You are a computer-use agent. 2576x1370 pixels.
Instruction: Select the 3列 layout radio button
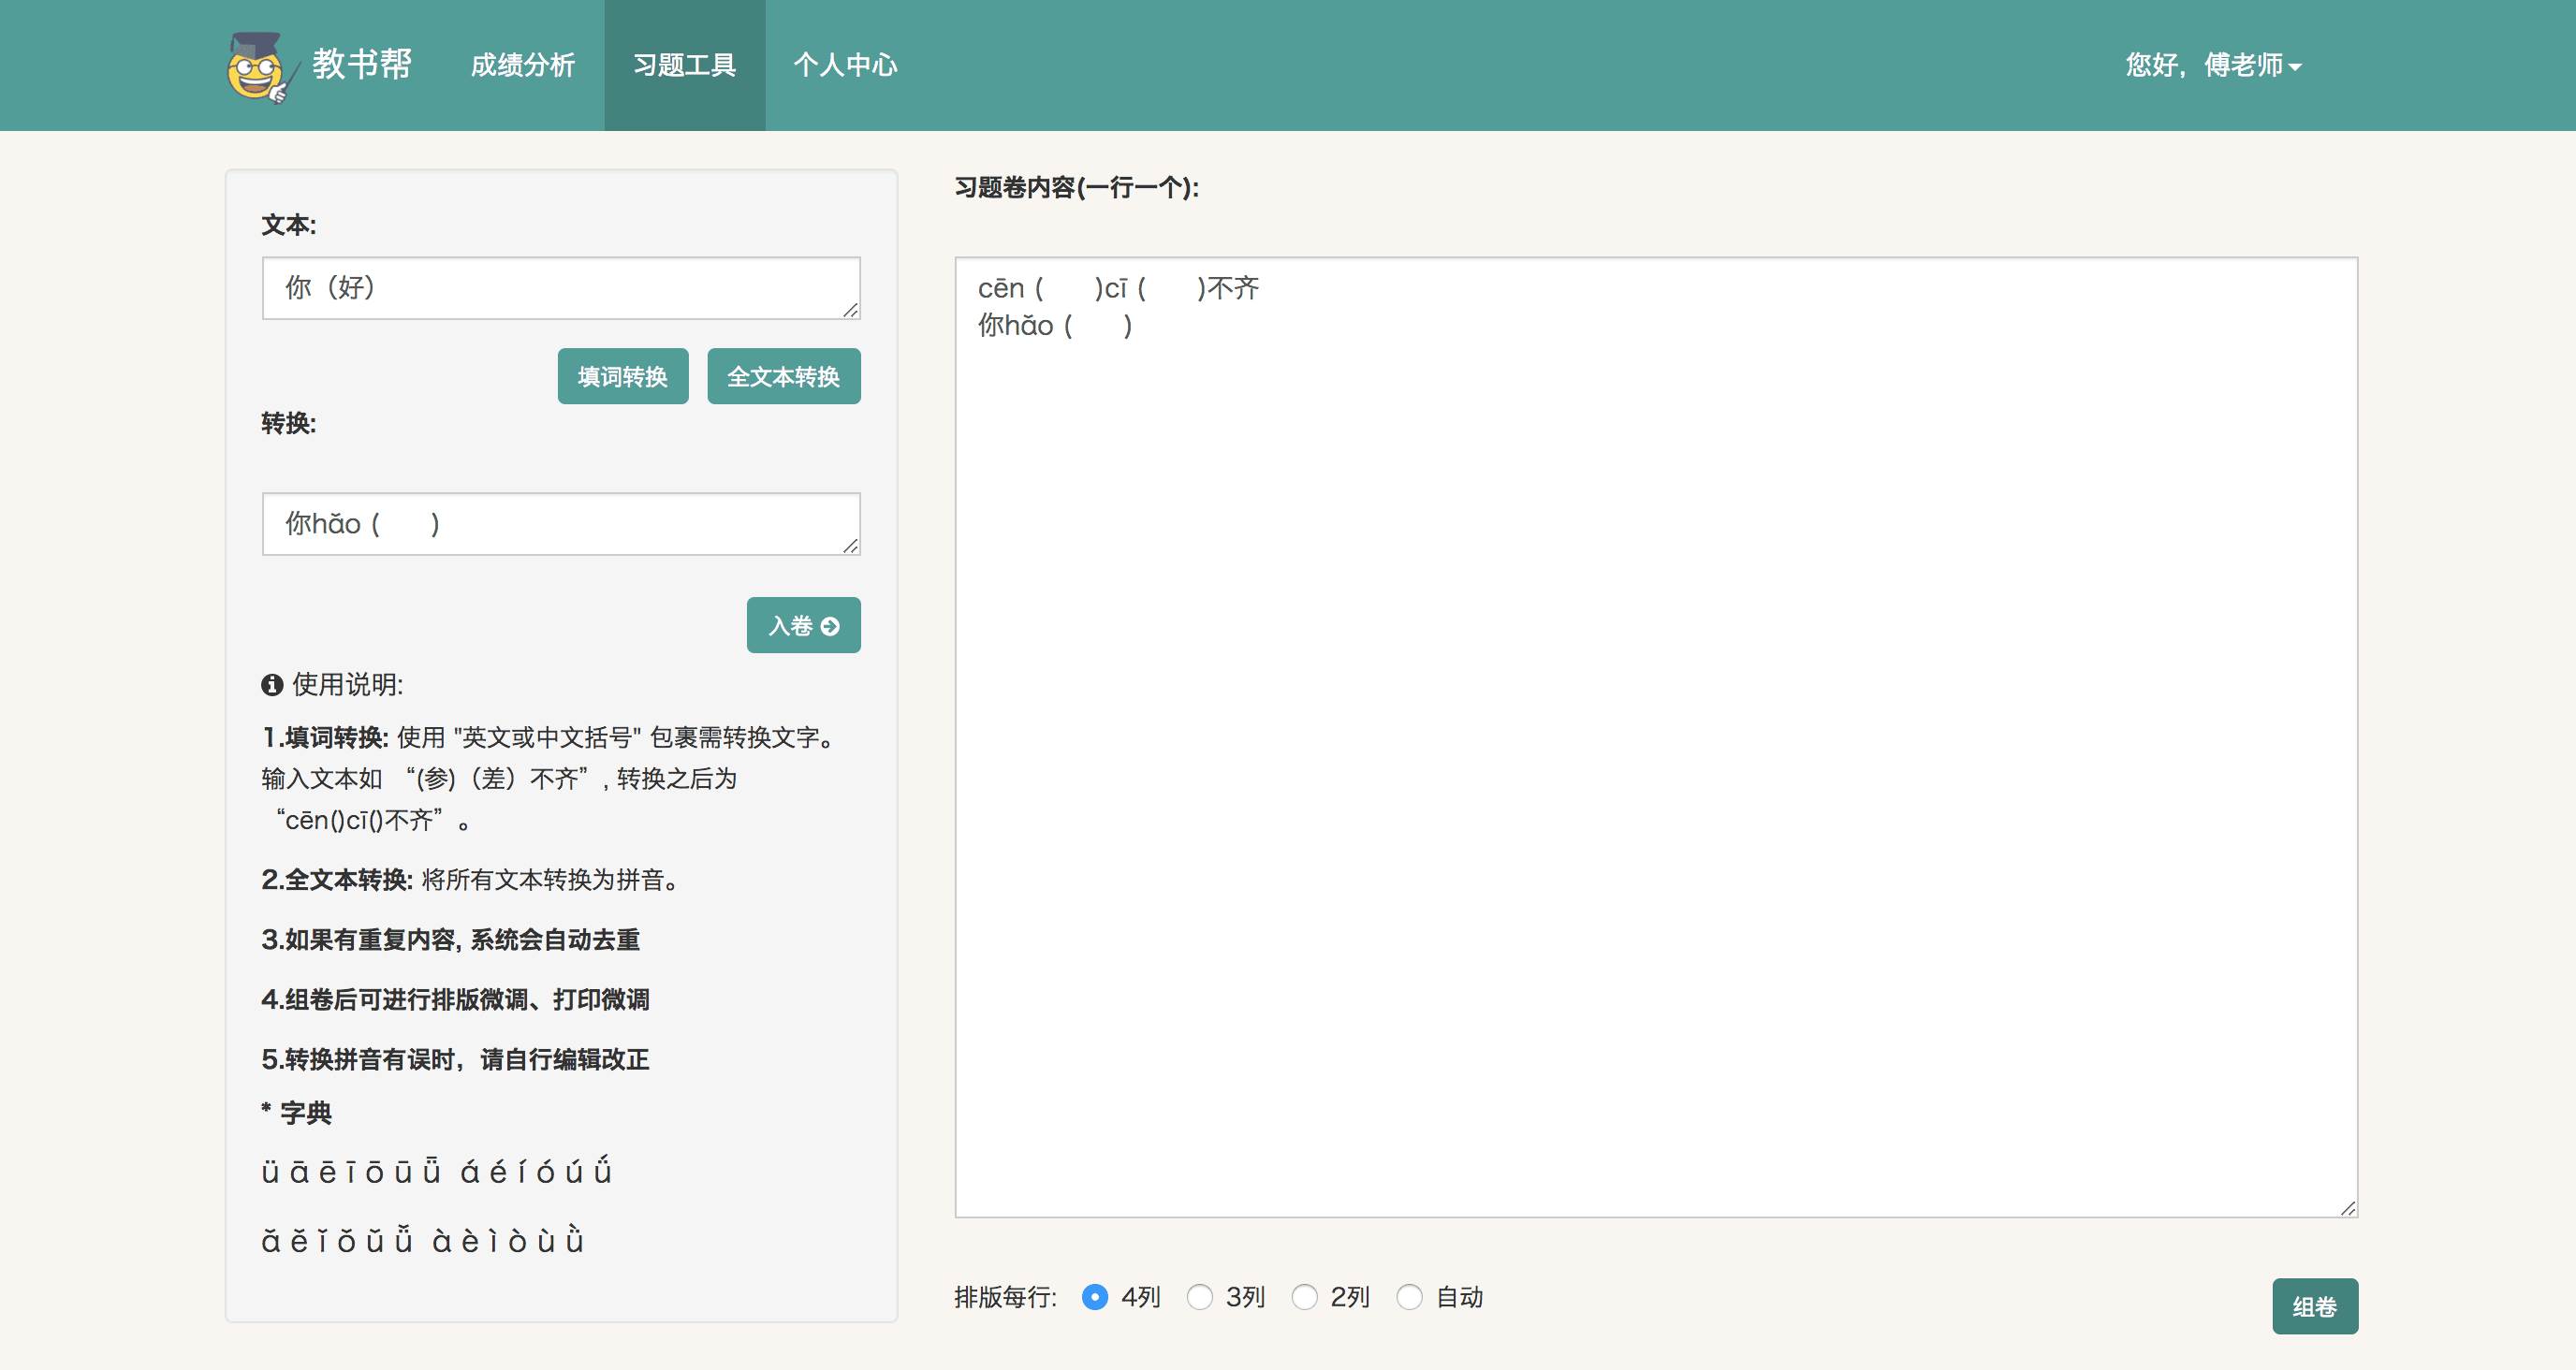pyautogui.click(x=1199, y=1297)
